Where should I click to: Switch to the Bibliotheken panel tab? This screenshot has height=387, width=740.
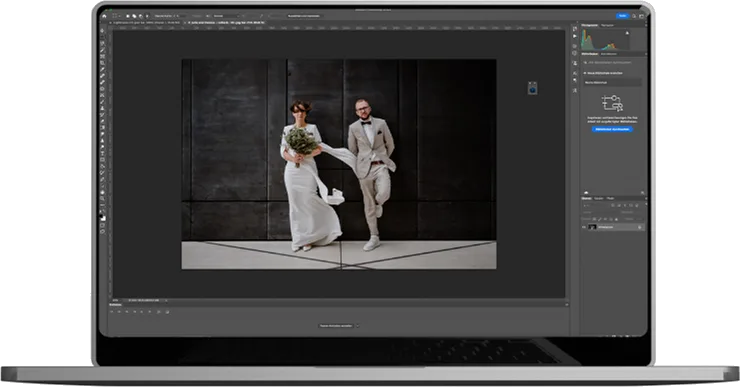click(x=590, y=54)
